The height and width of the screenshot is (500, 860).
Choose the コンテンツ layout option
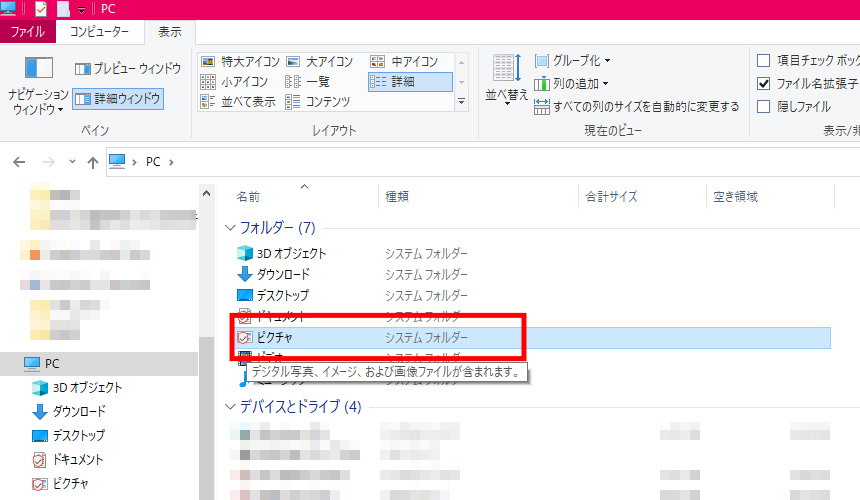click(318, 102)
